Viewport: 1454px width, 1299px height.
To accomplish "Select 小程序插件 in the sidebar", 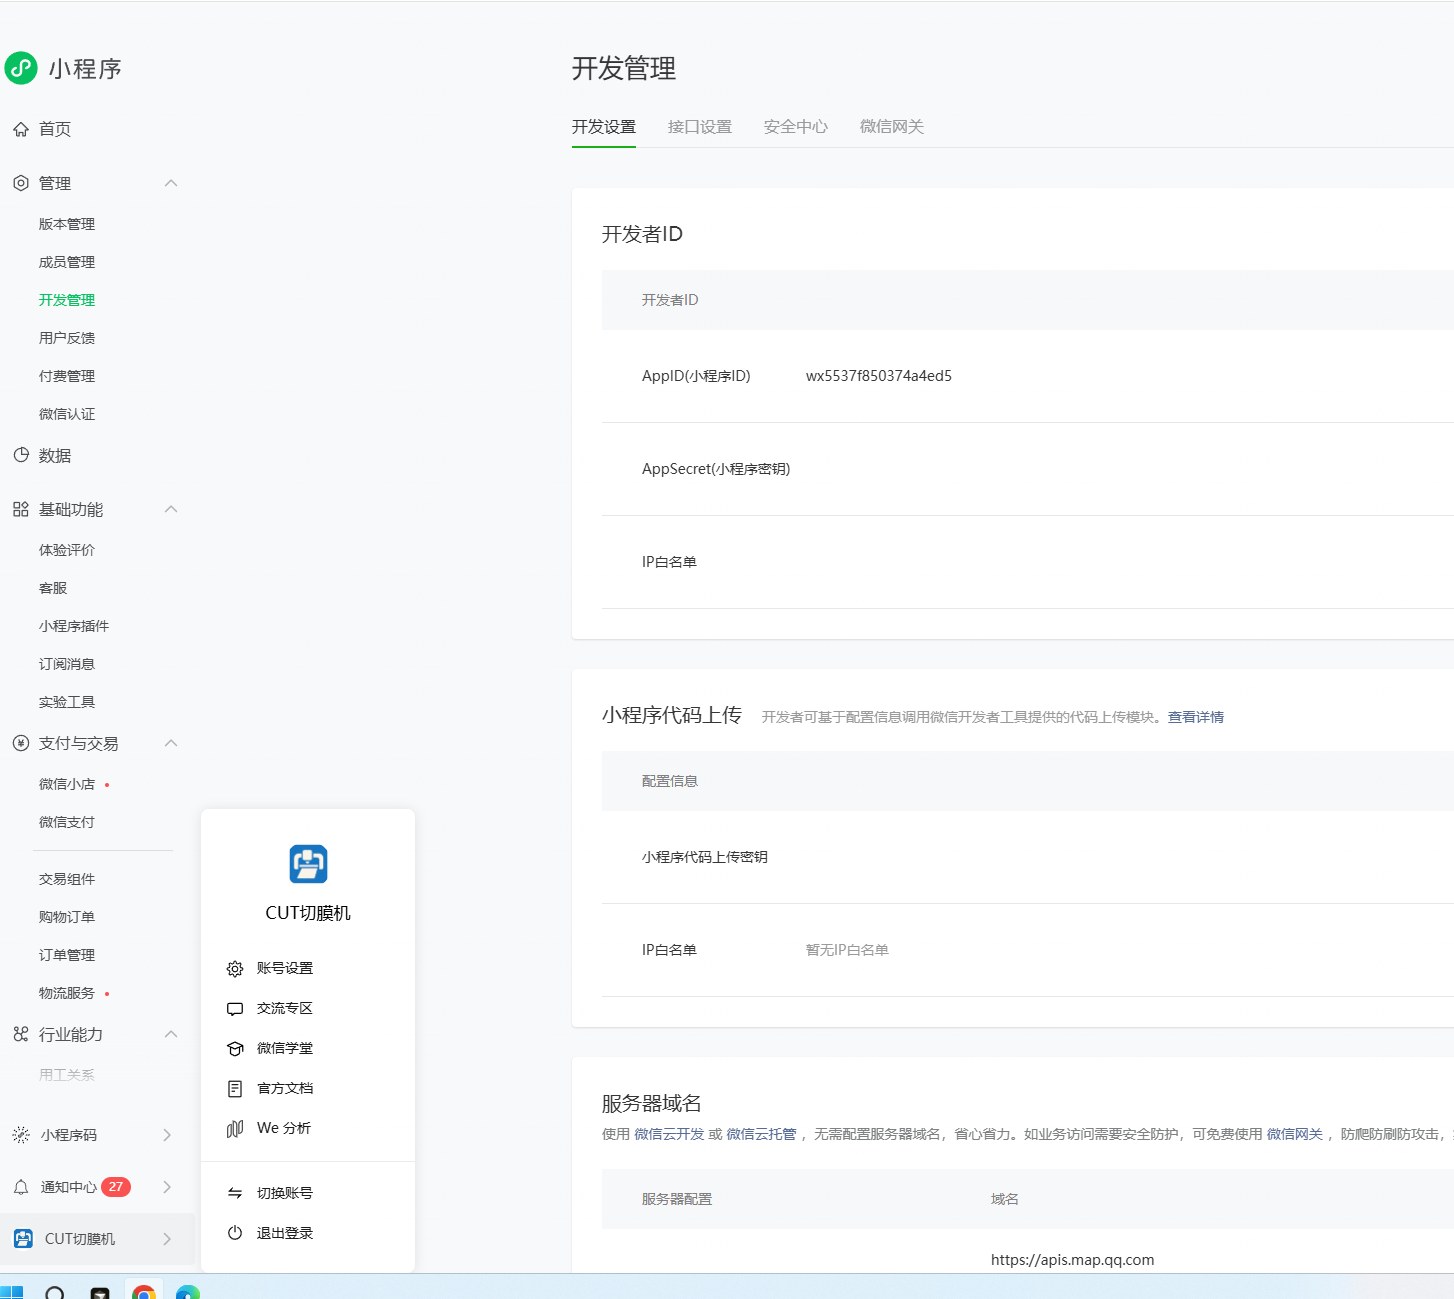I will (x=74, y=626).
